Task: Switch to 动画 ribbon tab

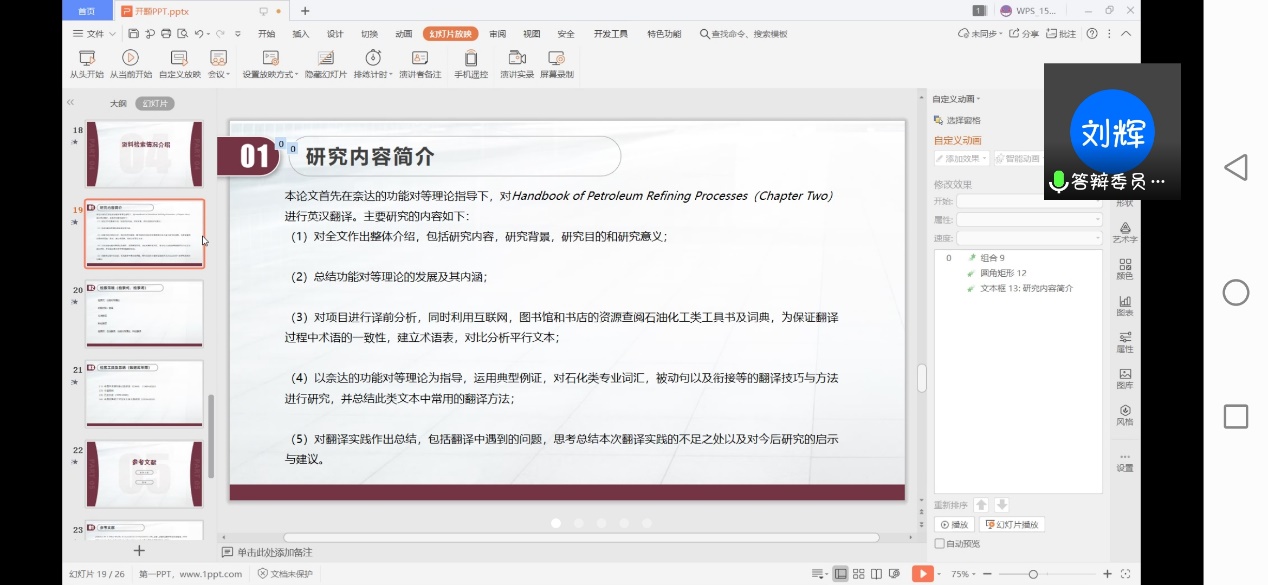Action: tap(403, 34)
